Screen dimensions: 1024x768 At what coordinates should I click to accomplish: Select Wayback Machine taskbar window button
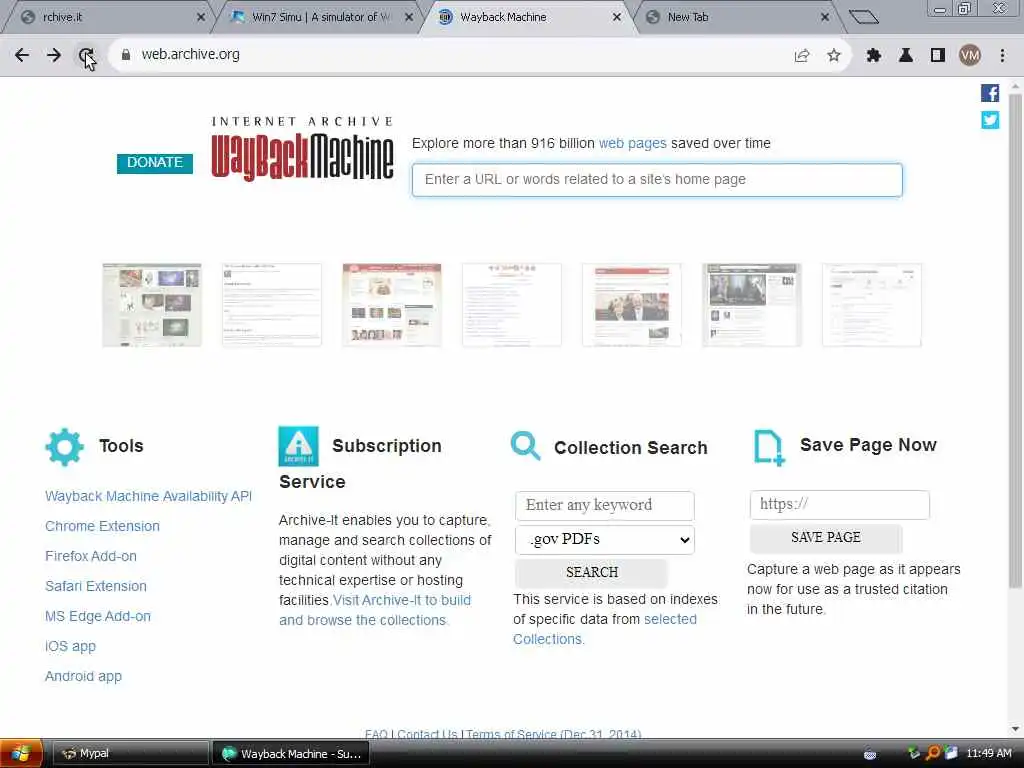coord(291,754)
